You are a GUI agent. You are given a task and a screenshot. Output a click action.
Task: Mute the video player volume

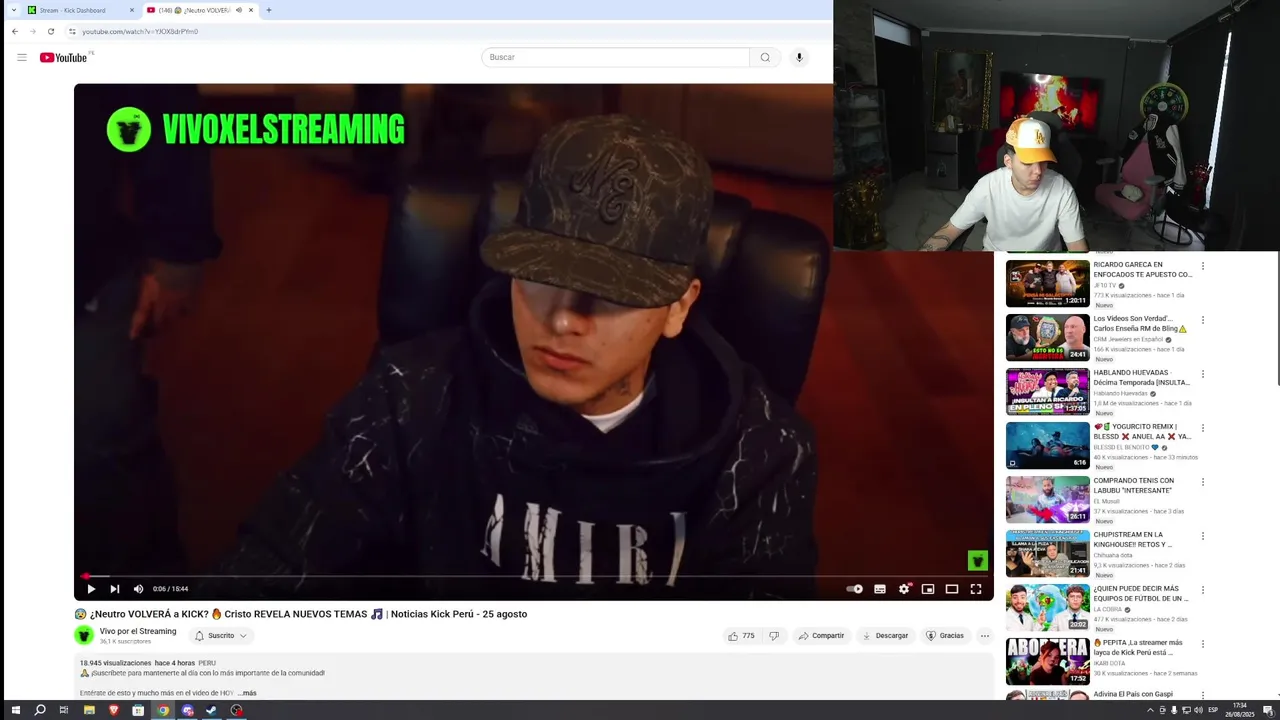tap(138, 589)
